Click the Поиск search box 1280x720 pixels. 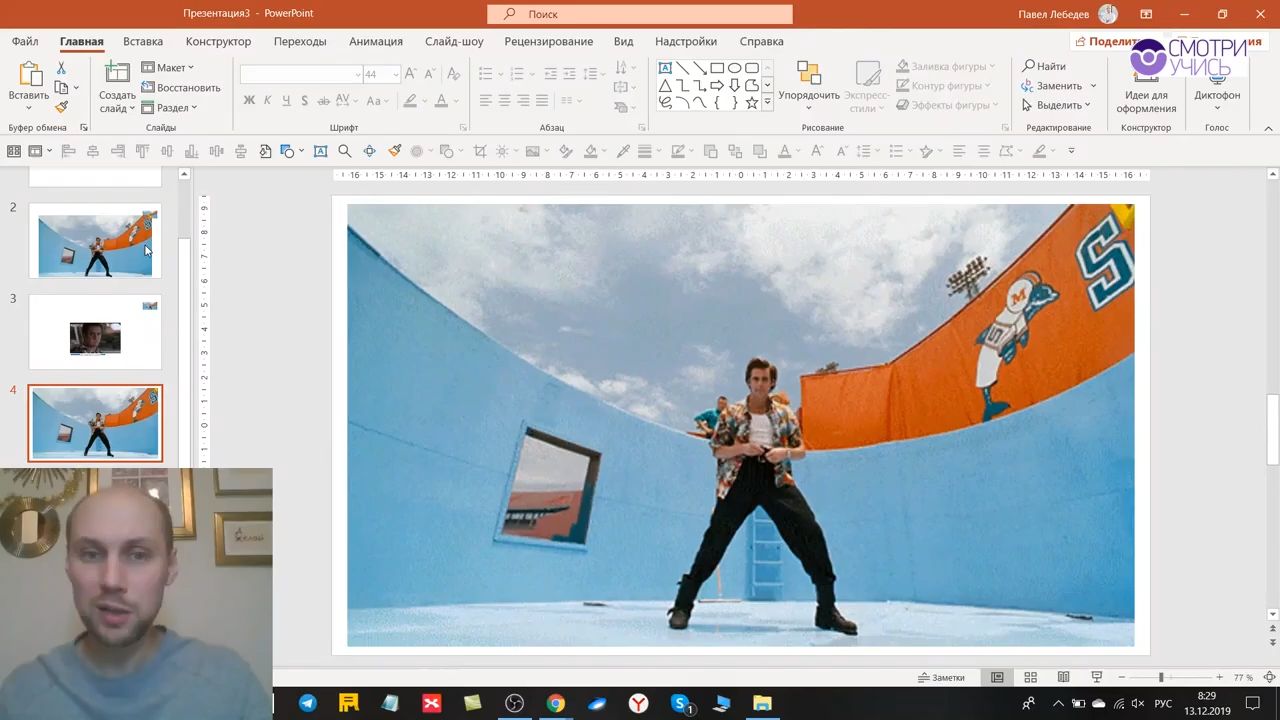pos(640,14)
